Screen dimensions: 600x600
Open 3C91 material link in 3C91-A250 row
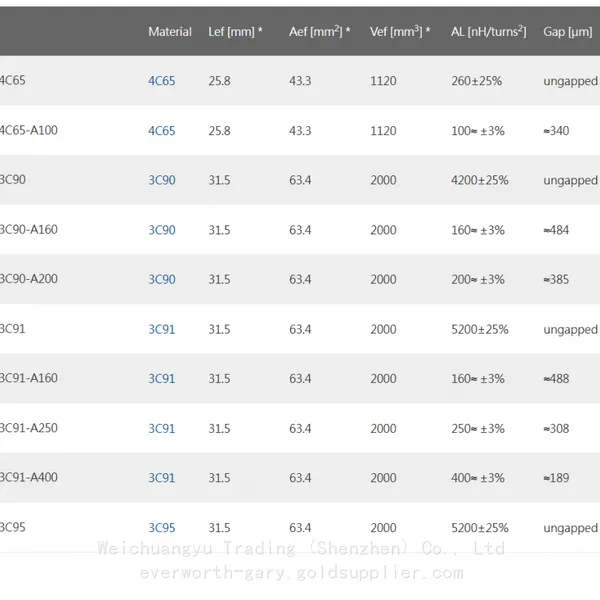coord(161,428)
